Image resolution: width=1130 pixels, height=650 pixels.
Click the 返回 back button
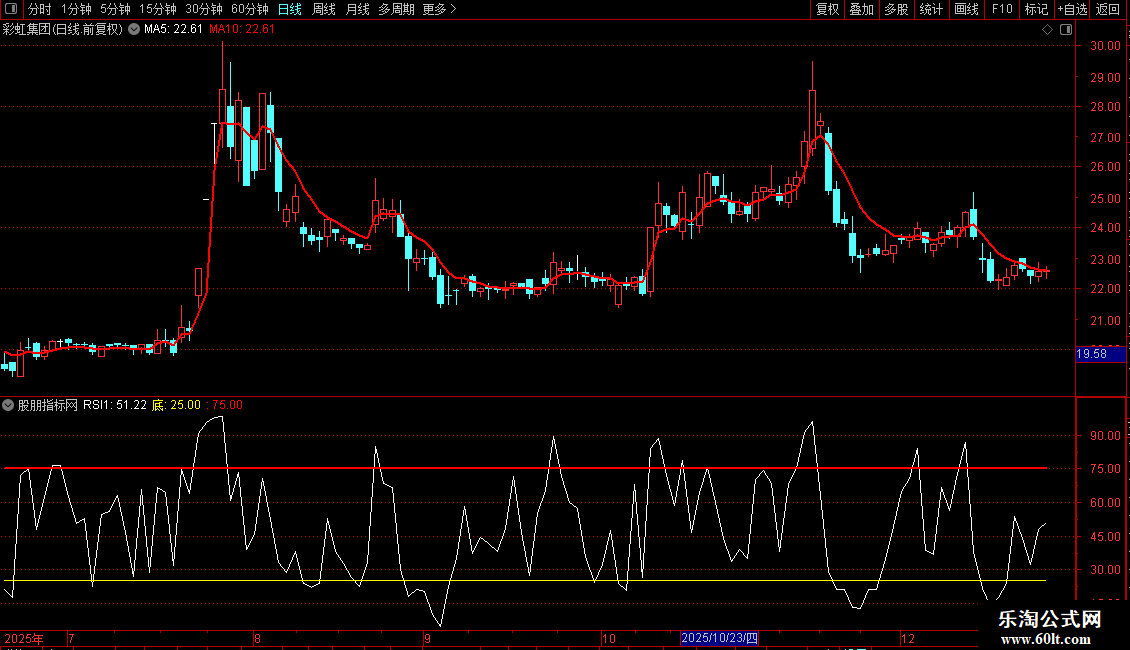1108,9
